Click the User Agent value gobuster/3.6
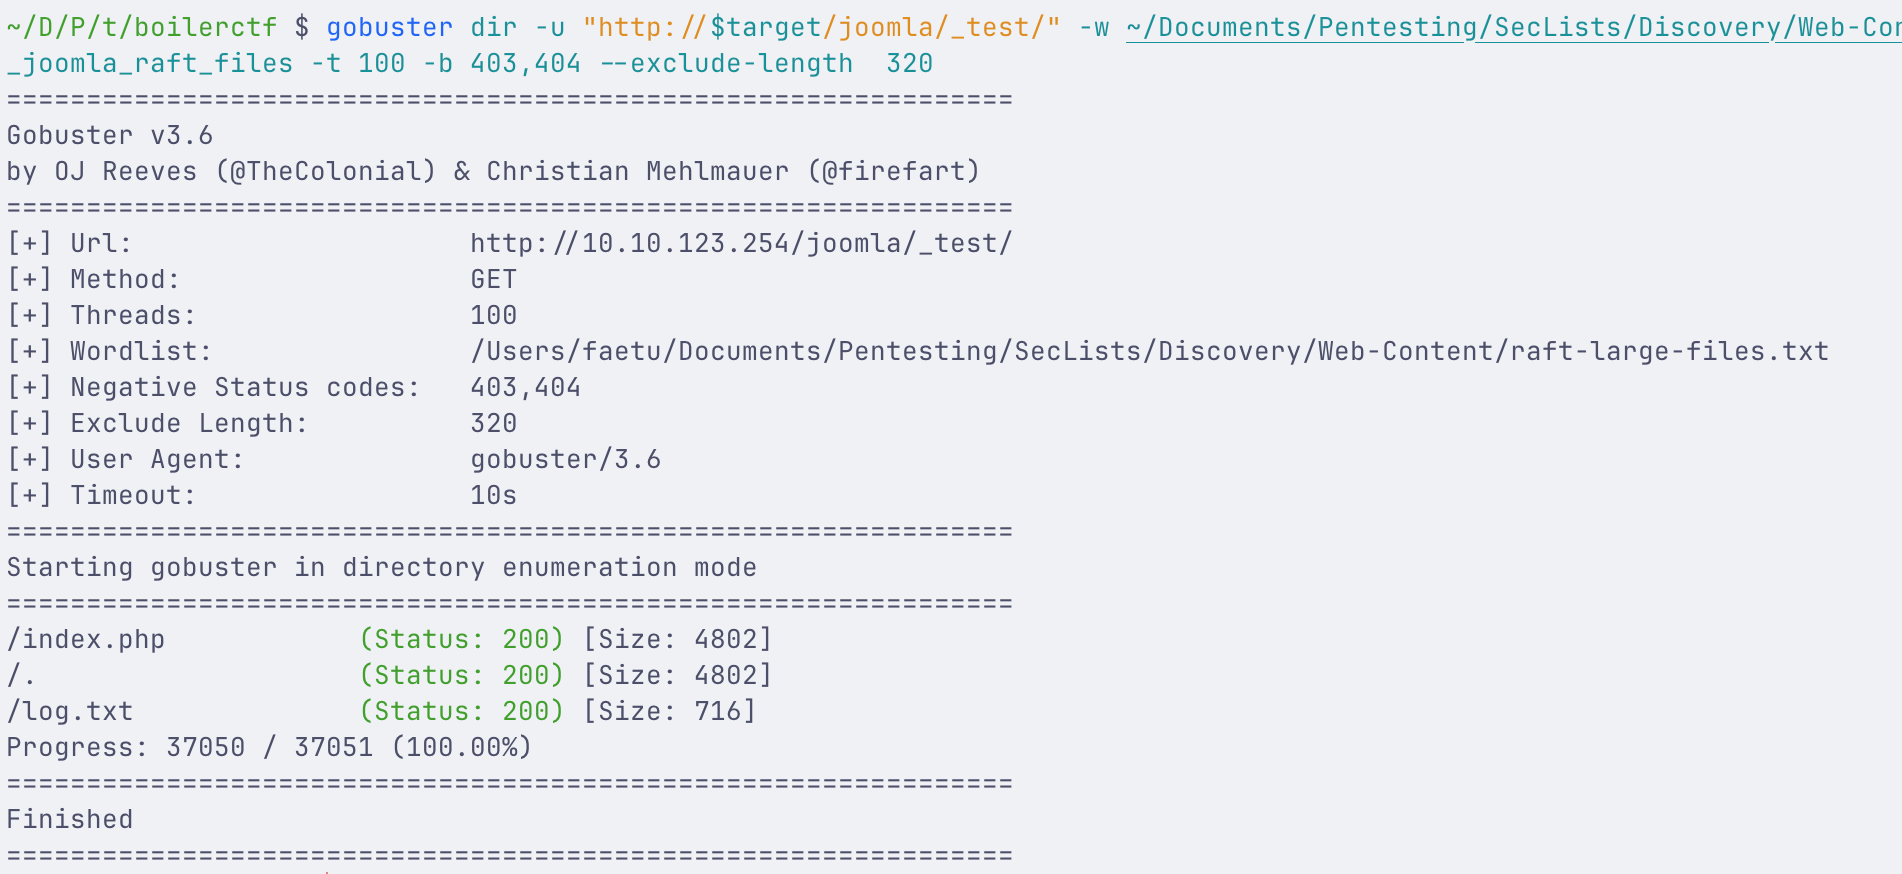The image size is (1902, 874). click(x=566, y=459)
